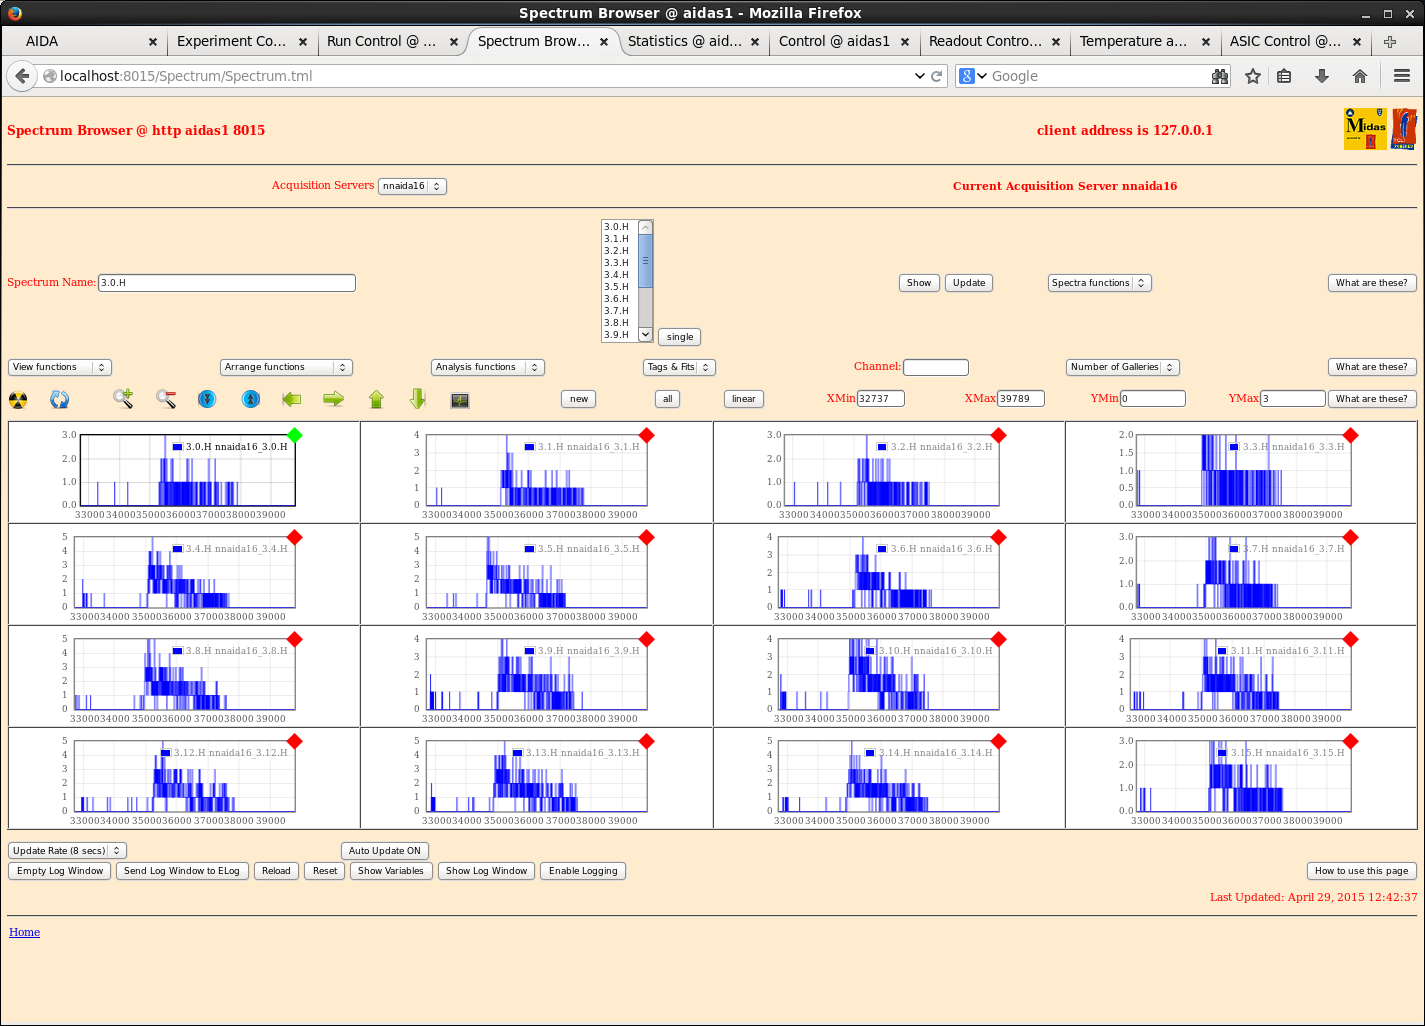Open Spectra functions dropdown
Viewport: 1425px width, 1026px height.
coord(1100,283)
